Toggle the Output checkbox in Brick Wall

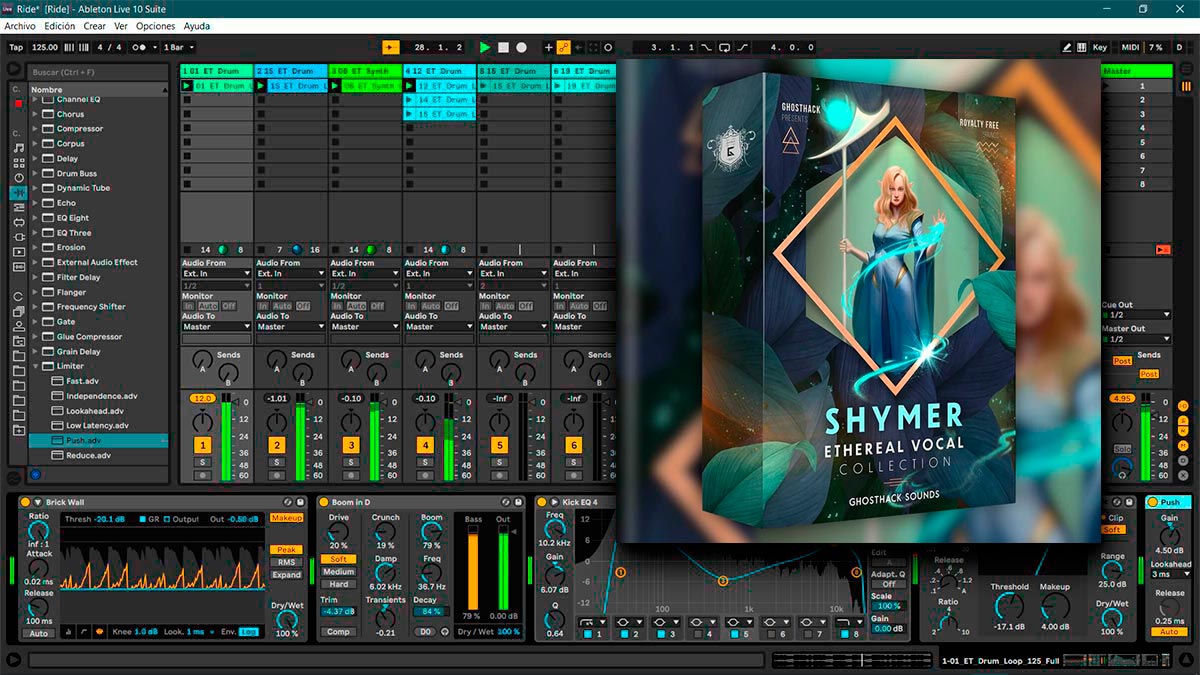[x=168, y=520]
